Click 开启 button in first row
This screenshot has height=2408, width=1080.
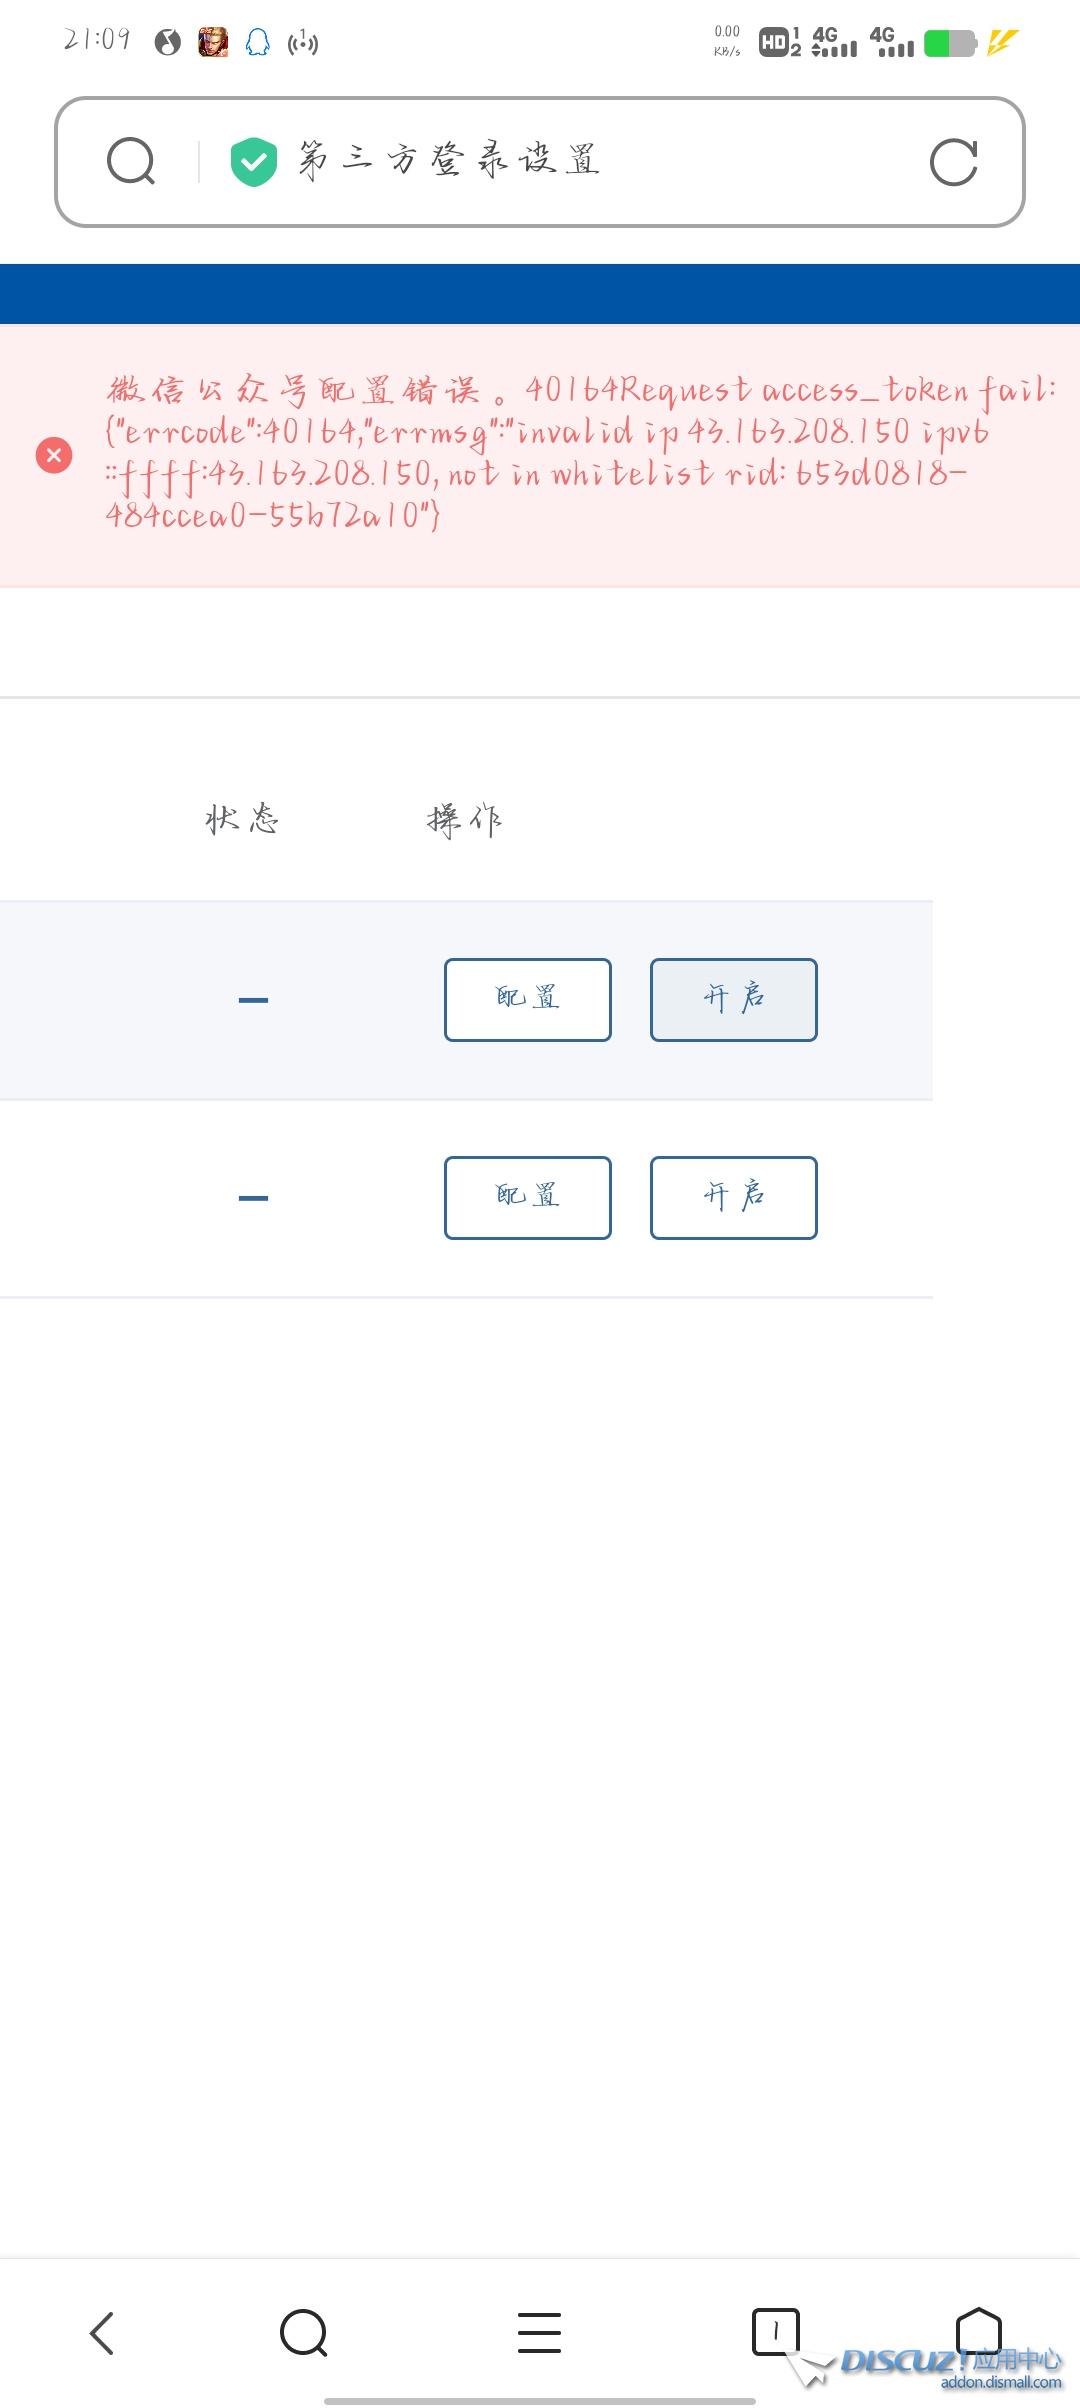tap(733, 999)
